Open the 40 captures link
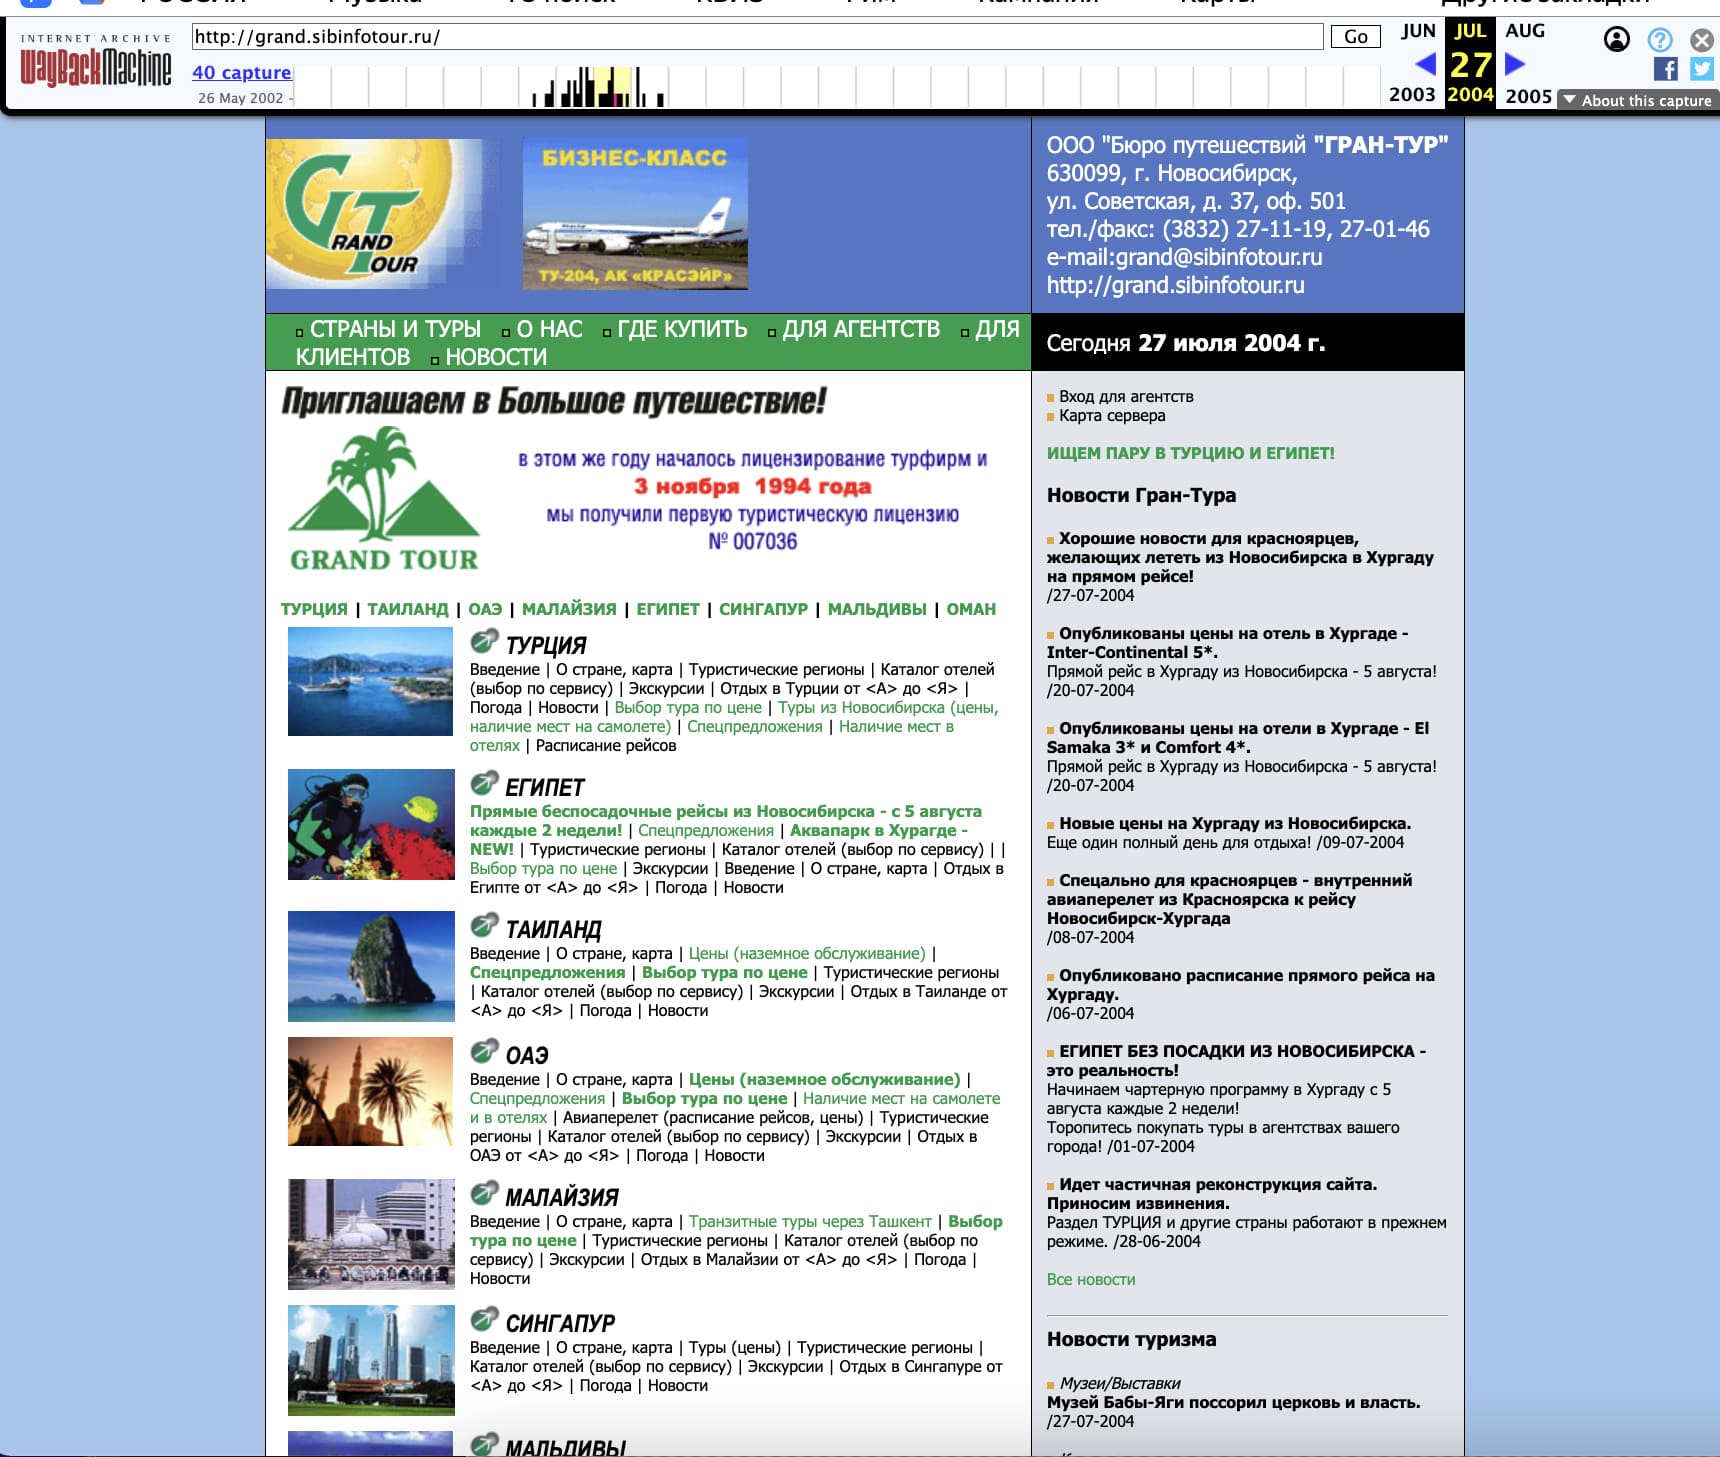 coord(242,72)
